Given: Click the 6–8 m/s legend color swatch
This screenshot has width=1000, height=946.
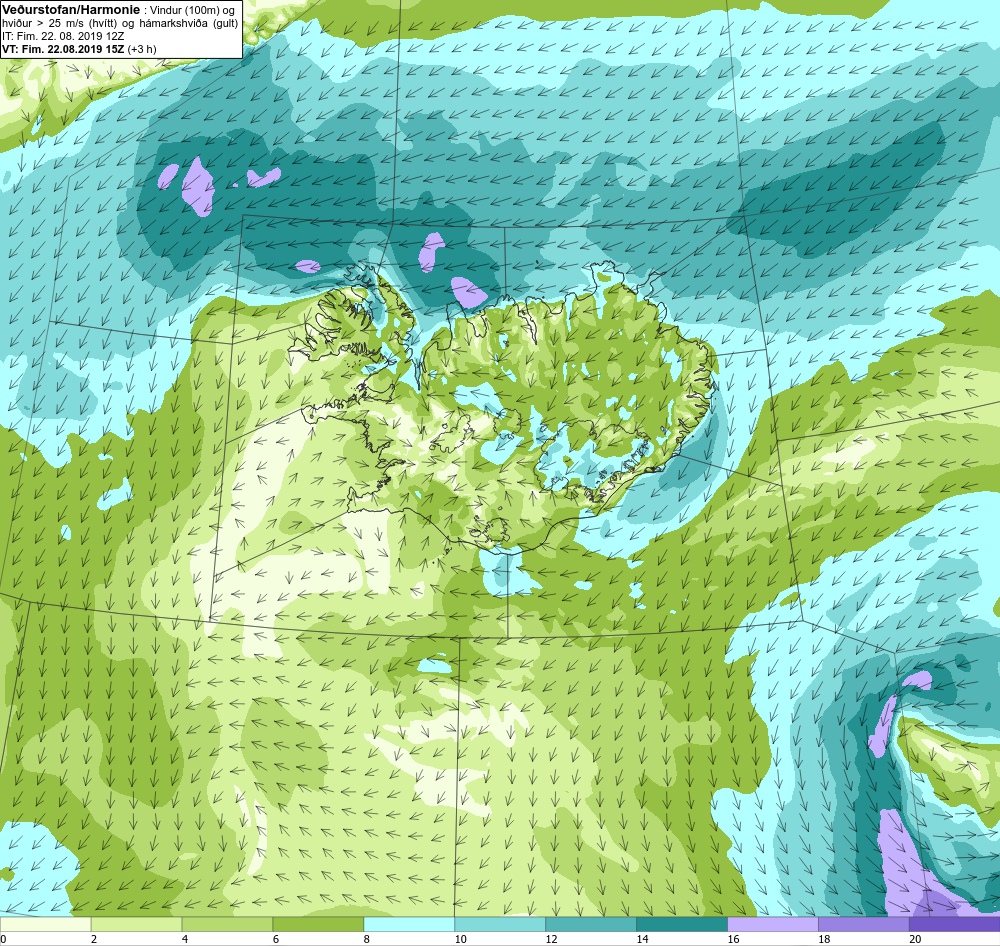Looking at the screenshot, I should [x=318, y=924].
